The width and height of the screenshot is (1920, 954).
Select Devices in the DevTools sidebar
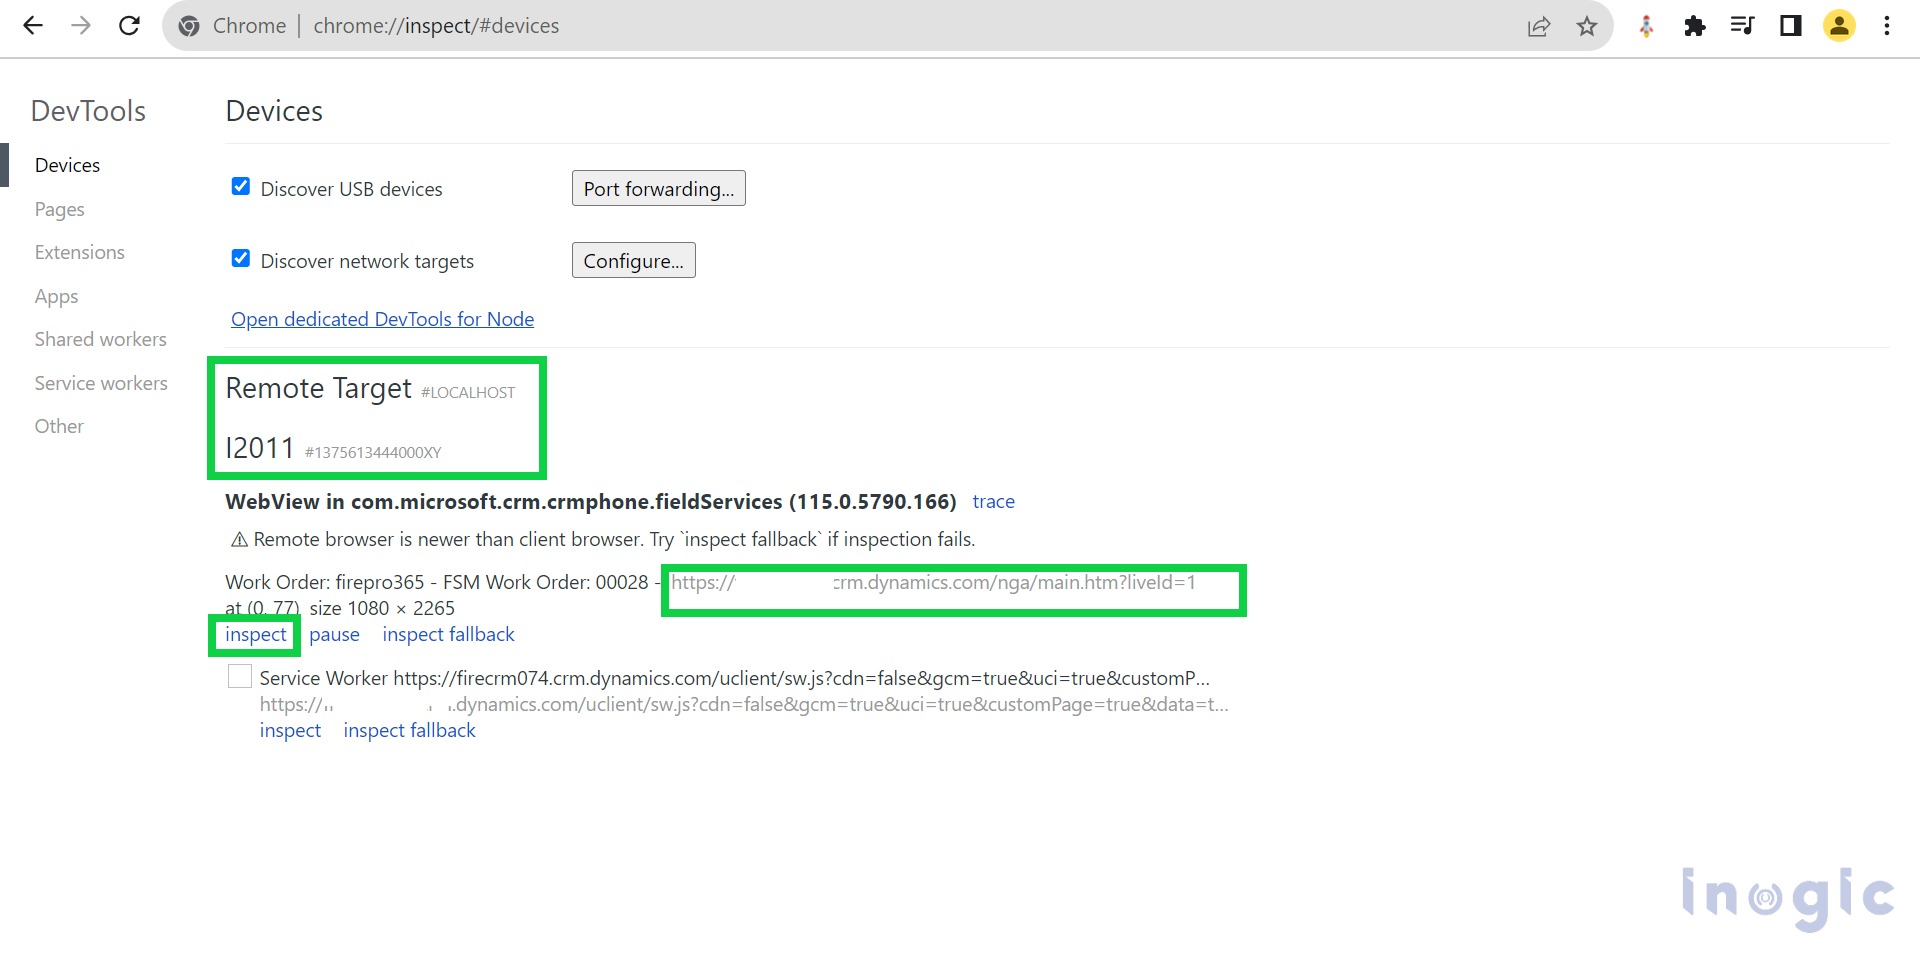(67, 165)
